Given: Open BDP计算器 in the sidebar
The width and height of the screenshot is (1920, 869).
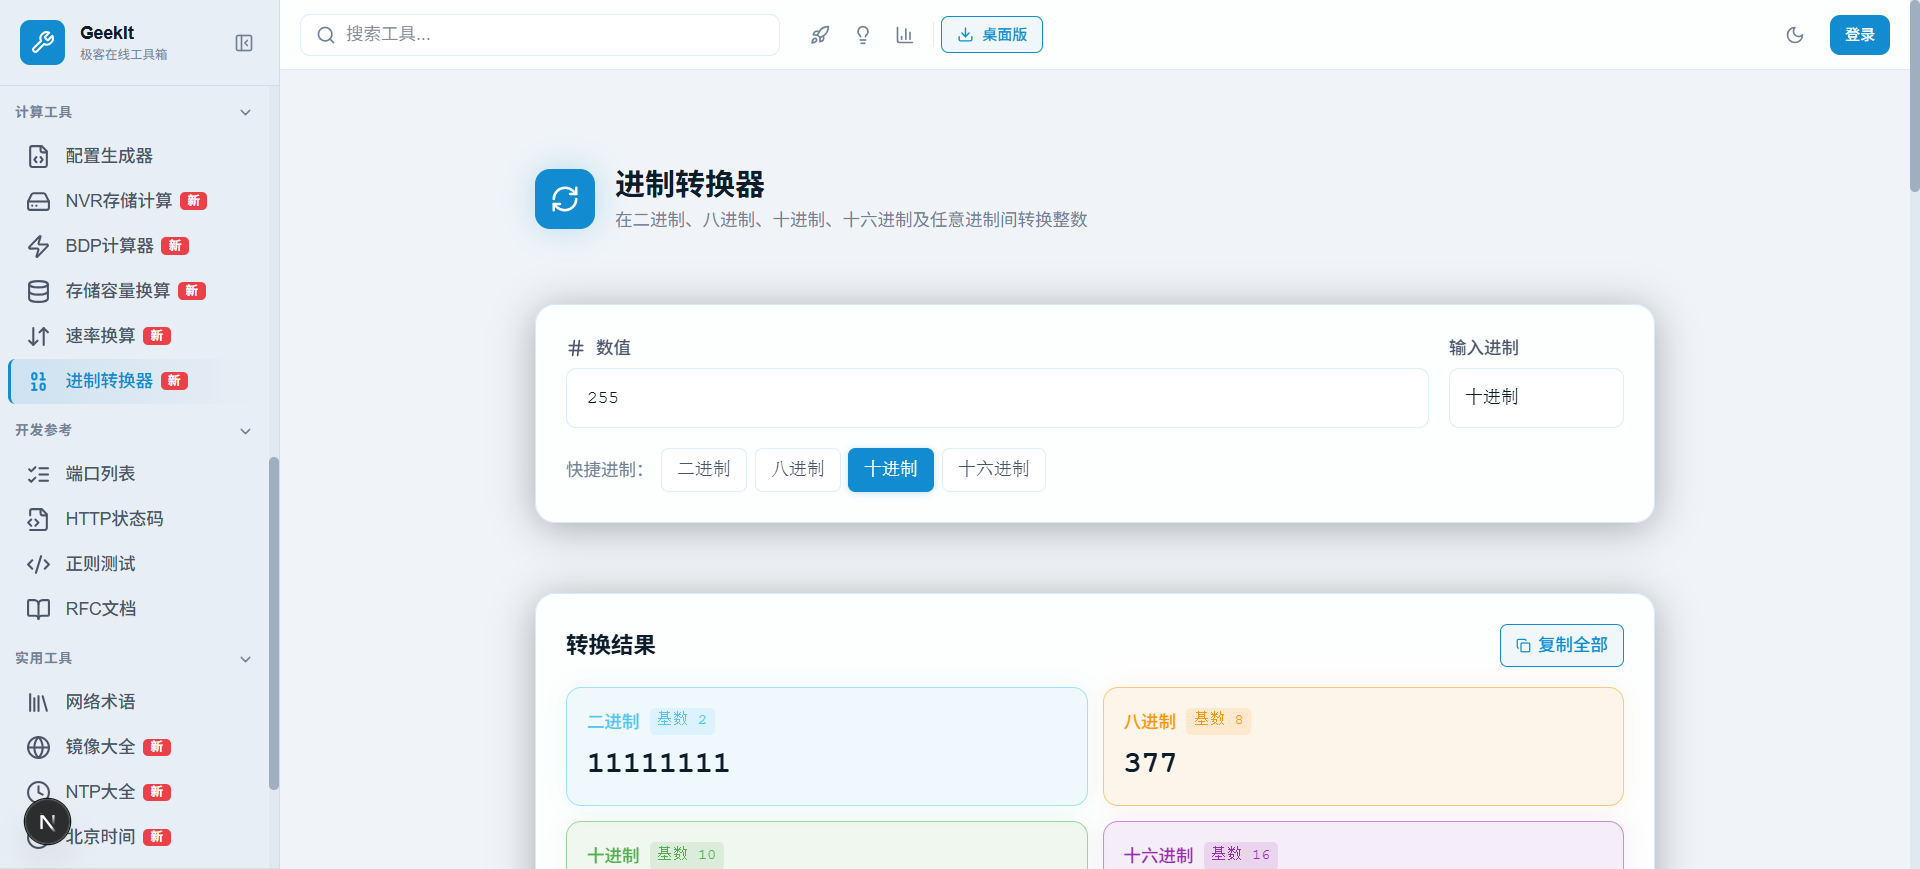Looking at the screenshot, I should pos(132,246).
